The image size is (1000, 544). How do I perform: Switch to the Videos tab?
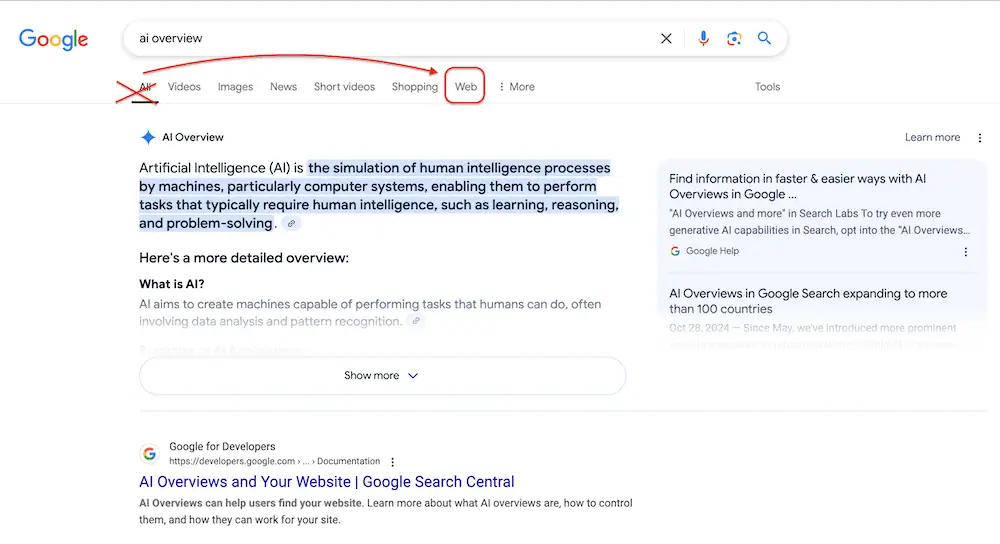(x=184, y=87)
